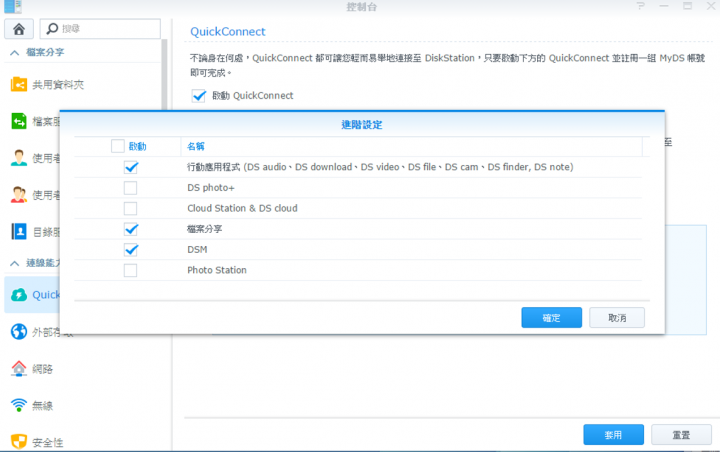
Task: Click the search magnifier icon
Action: coord(52,29)
